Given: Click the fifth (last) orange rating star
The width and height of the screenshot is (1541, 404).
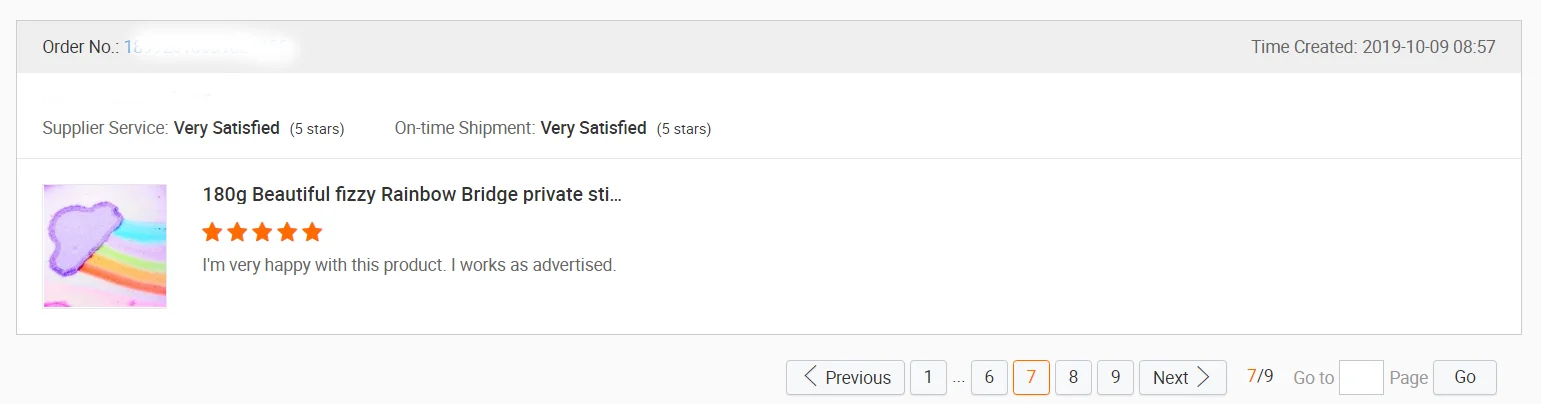Looking at the screenshot, I should click(312, 233).
